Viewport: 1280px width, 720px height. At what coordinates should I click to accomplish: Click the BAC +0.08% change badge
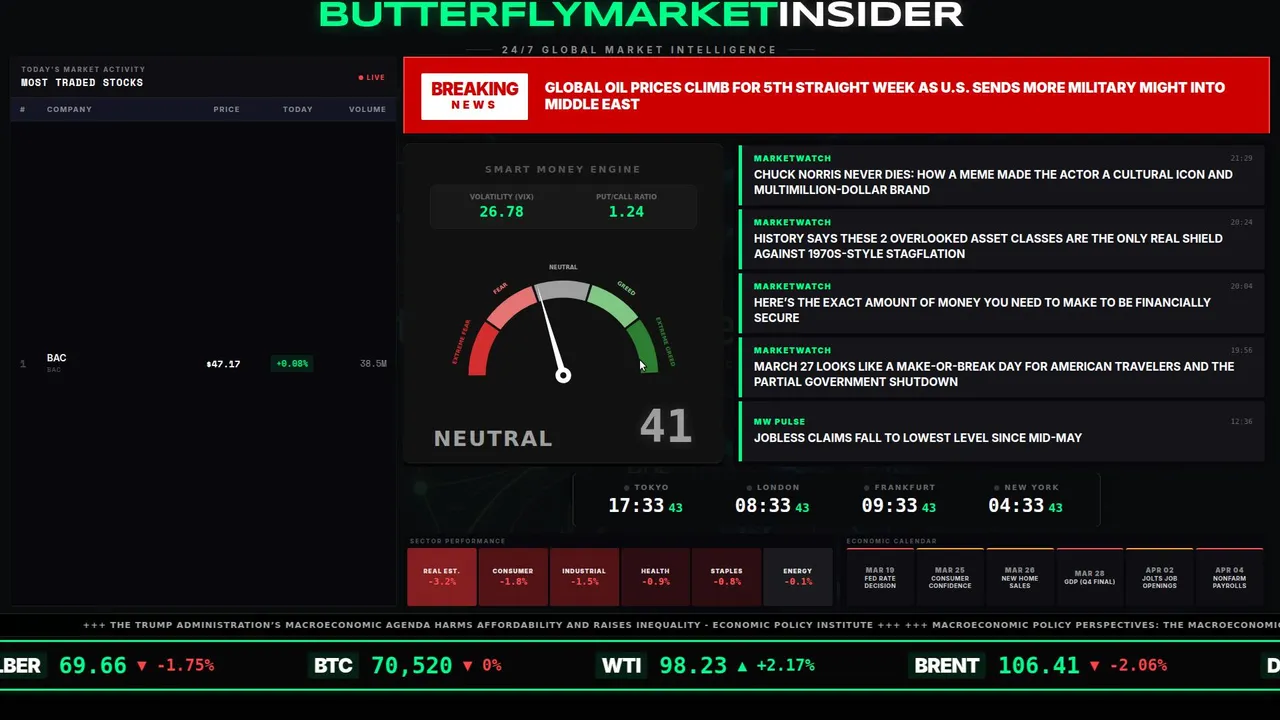coord(292,364)
